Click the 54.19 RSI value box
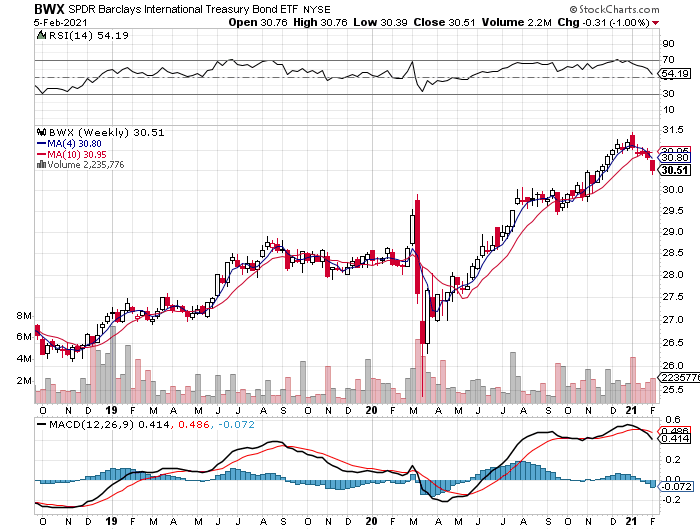The height and width of the screenshot is (530, 700). pos(675,73)
